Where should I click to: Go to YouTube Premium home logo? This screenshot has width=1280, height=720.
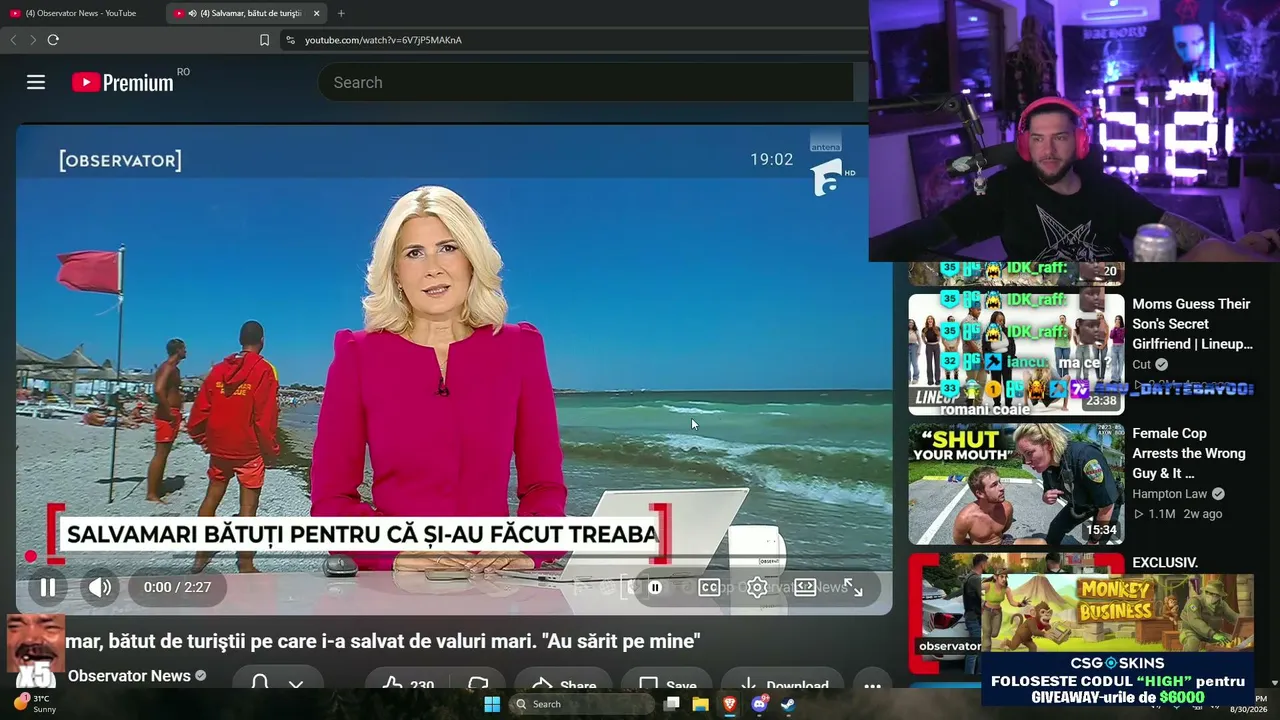click(123, 83)
